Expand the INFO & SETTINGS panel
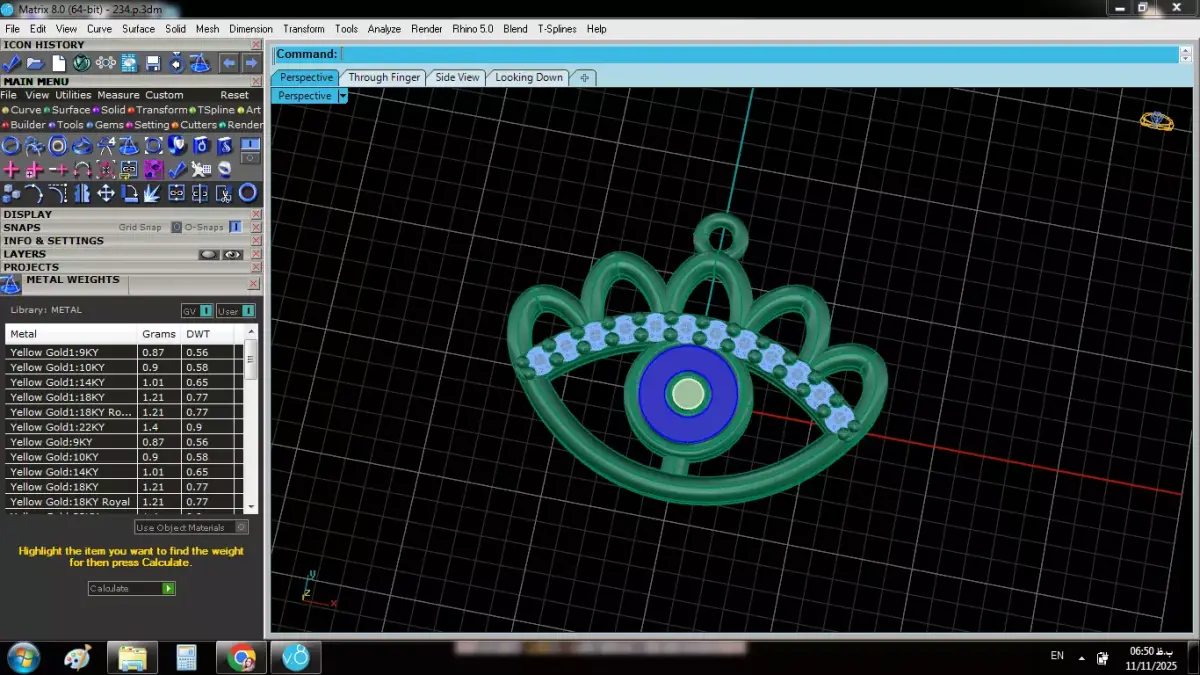The width and height of the screenshot is (1200, 675). point(53,241)
